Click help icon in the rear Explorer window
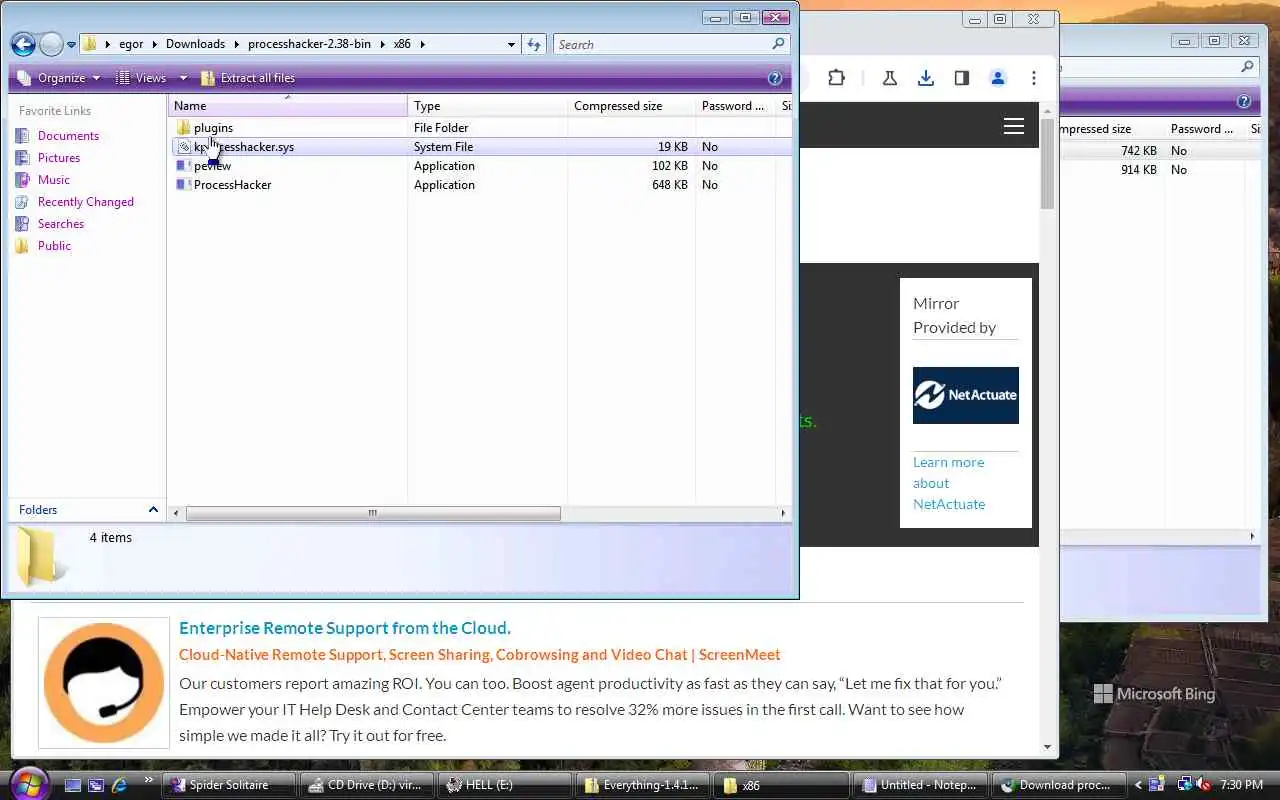1280x800 pixels. point(1244,101)
